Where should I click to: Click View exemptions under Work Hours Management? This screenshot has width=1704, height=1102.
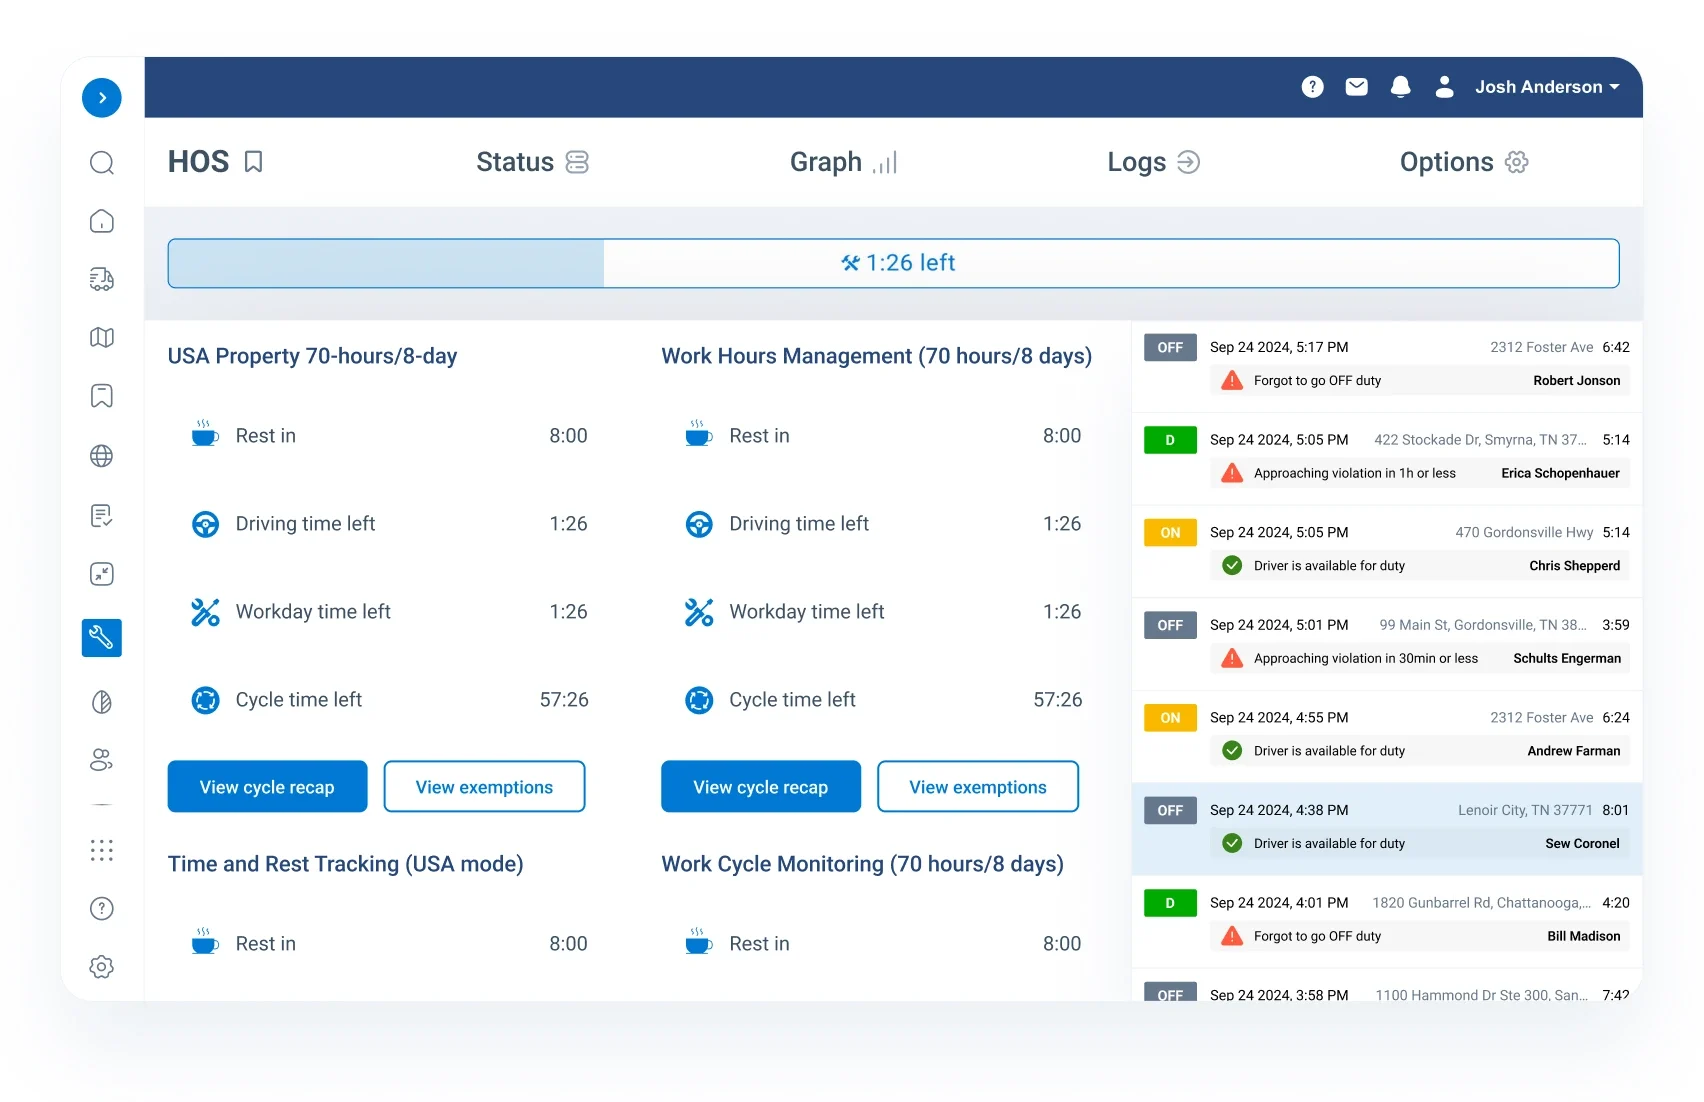point(977,787)
